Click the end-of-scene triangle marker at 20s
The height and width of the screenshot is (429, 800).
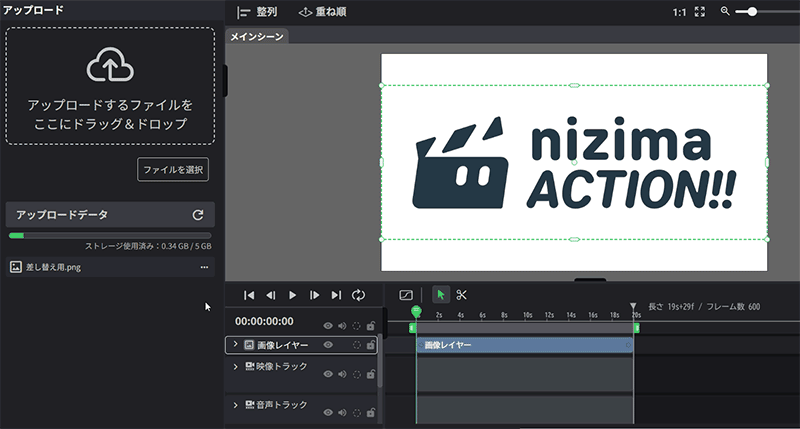pyautogui.click(x=633, y=306)
